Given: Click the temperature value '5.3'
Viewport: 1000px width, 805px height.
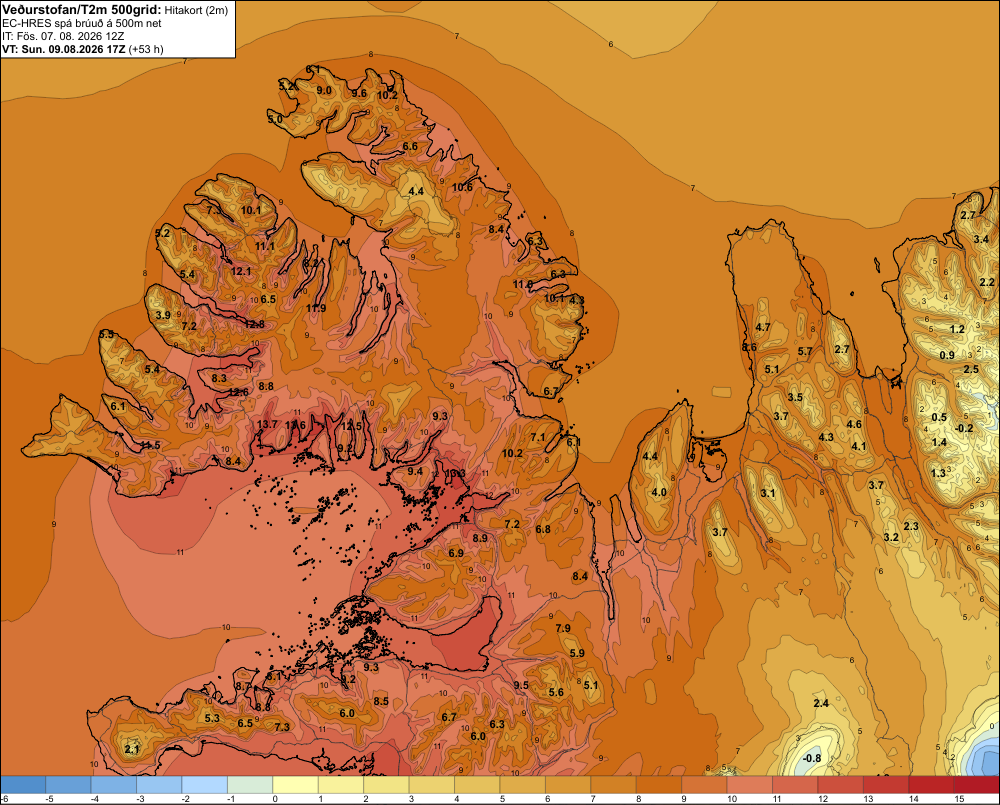Looking at the screenshot, I should tap(212, 718).
